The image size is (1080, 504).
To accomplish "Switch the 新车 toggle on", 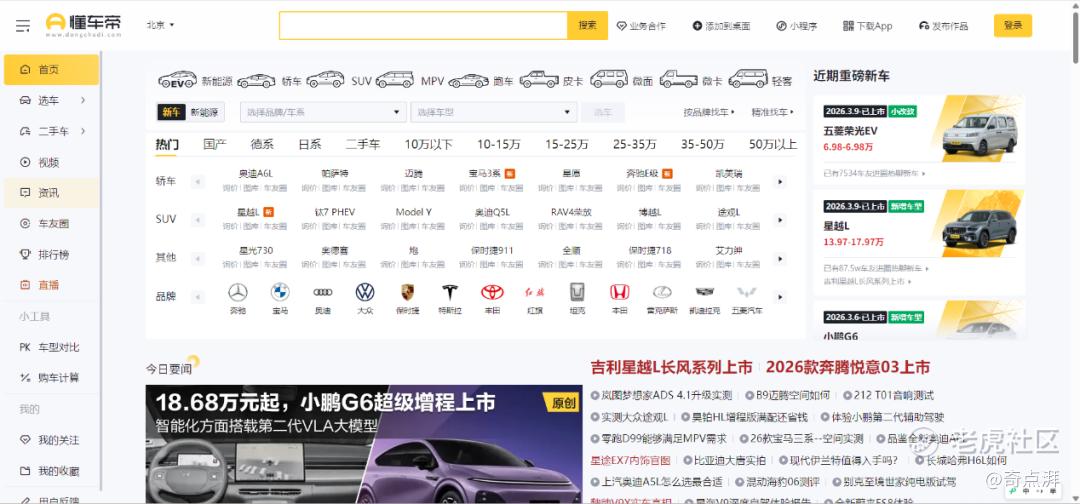I will 171,112.
